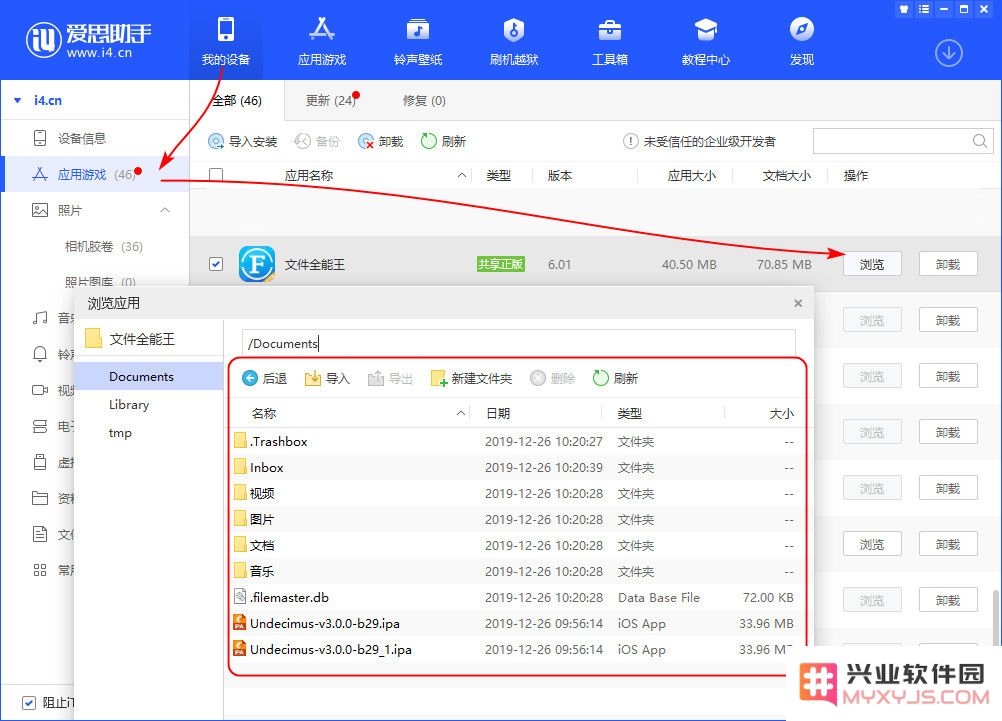
Task: Open the 应用游戏 top navigation icon
Action: pos(321,42)
